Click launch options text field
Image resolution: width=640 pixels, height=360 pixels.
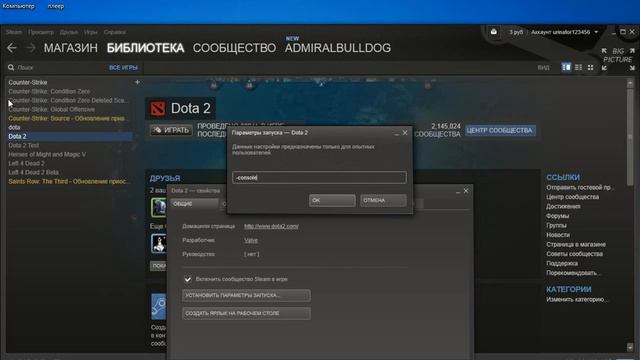[319, 177]
